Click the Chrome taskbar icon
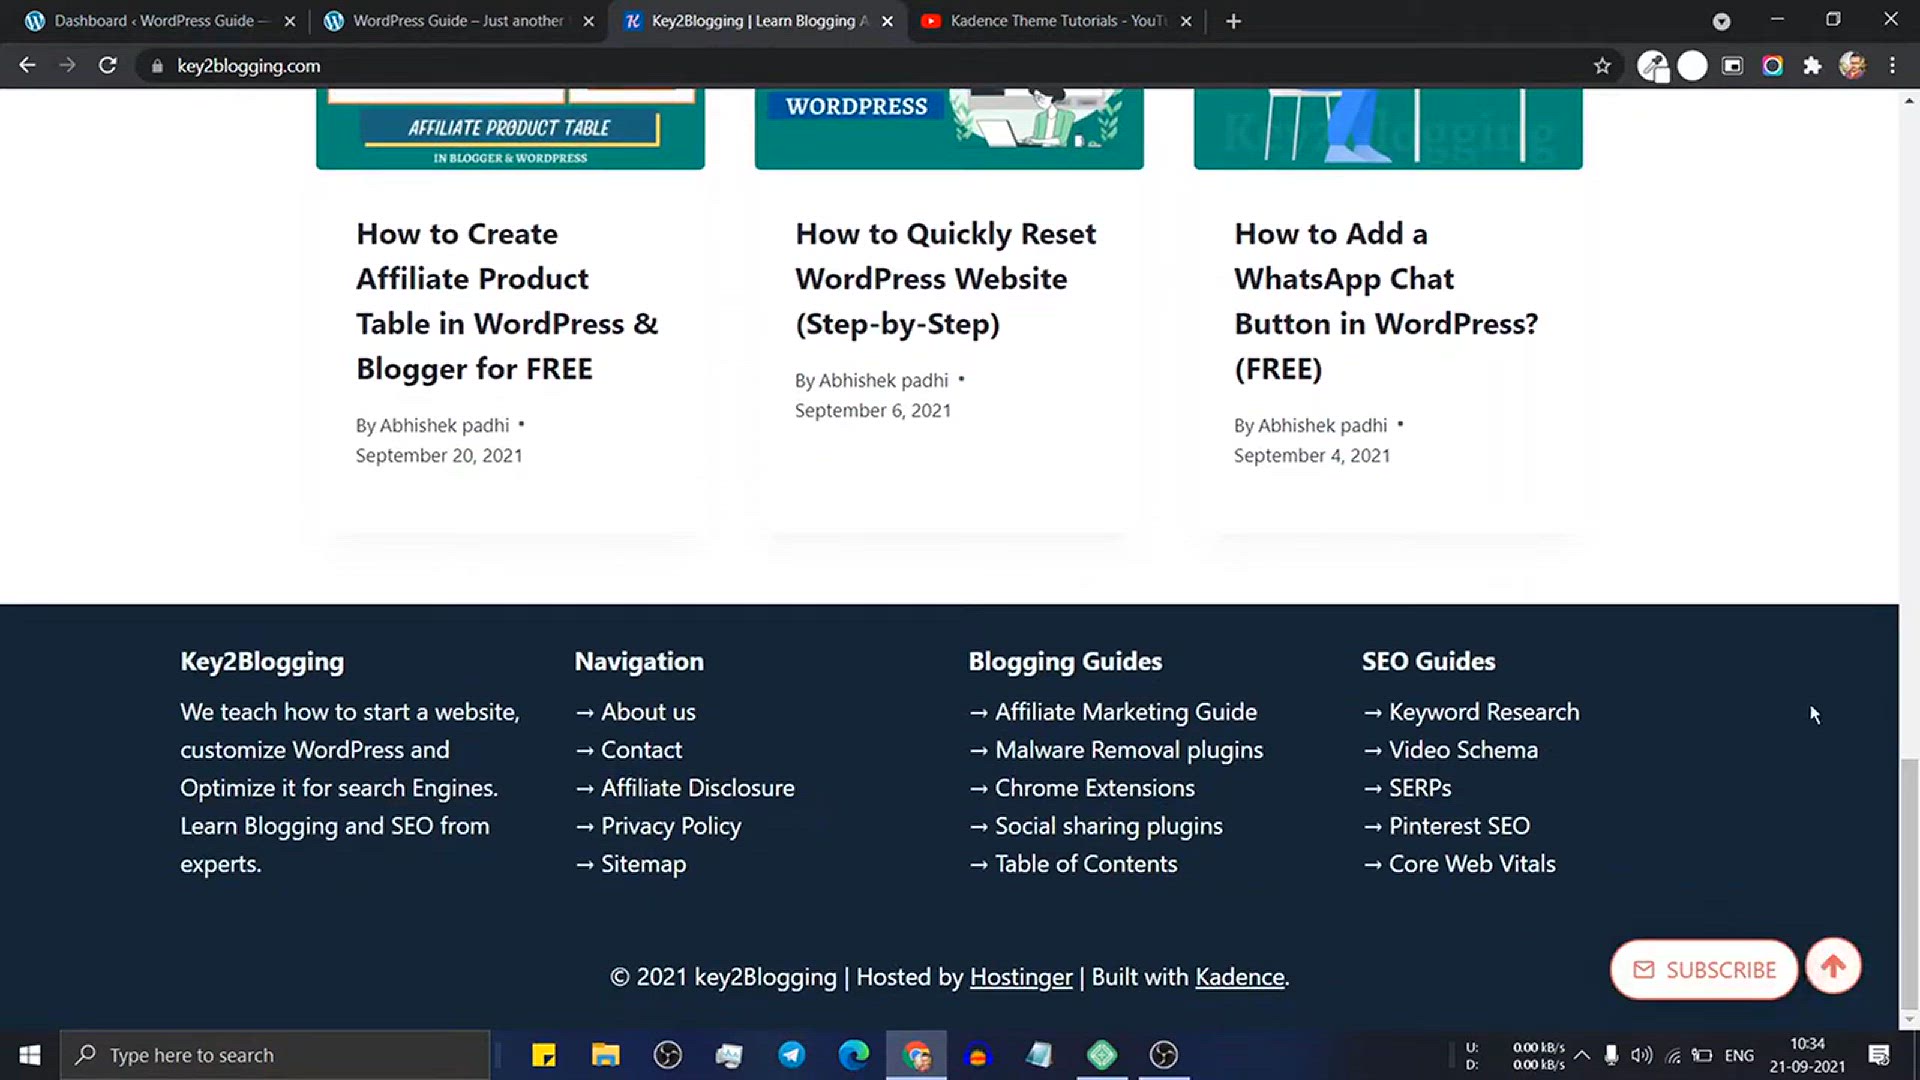The image size is (1920, 1080). (x=916, y=1055)
